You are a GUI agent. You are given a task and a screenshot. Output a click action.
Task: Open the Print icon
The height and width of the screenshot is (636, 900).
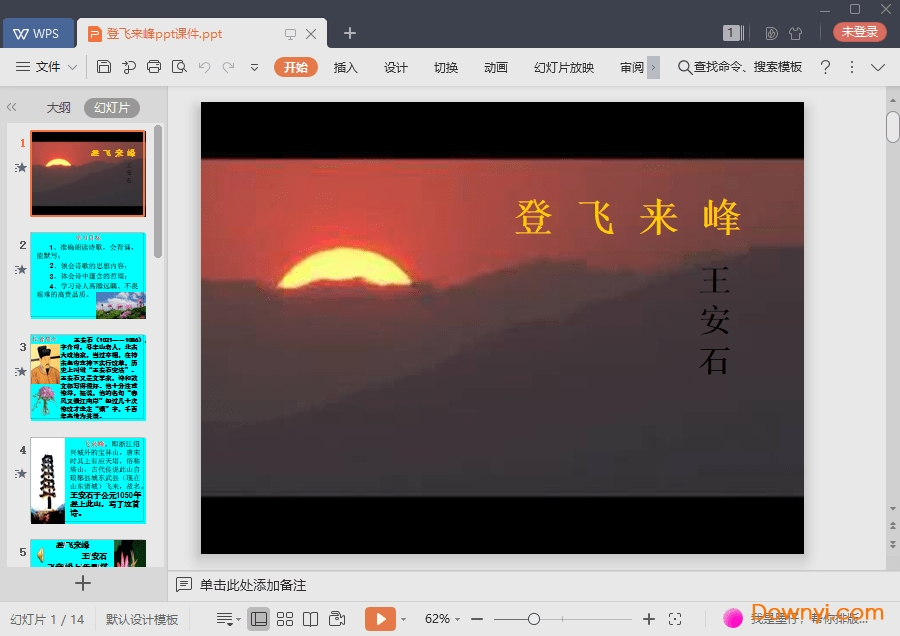pyautogui.click(x=155, y=68)
